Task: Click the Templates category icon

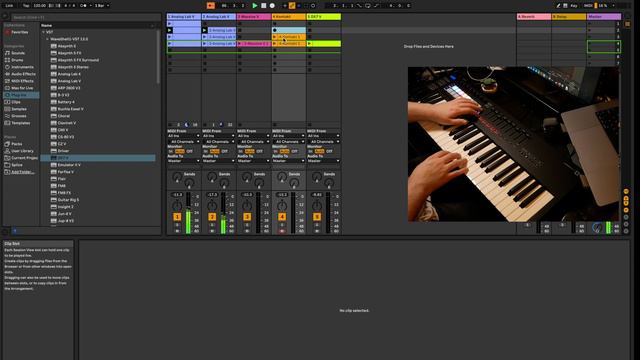Action: pyautogui.click(x=7, y=123)
